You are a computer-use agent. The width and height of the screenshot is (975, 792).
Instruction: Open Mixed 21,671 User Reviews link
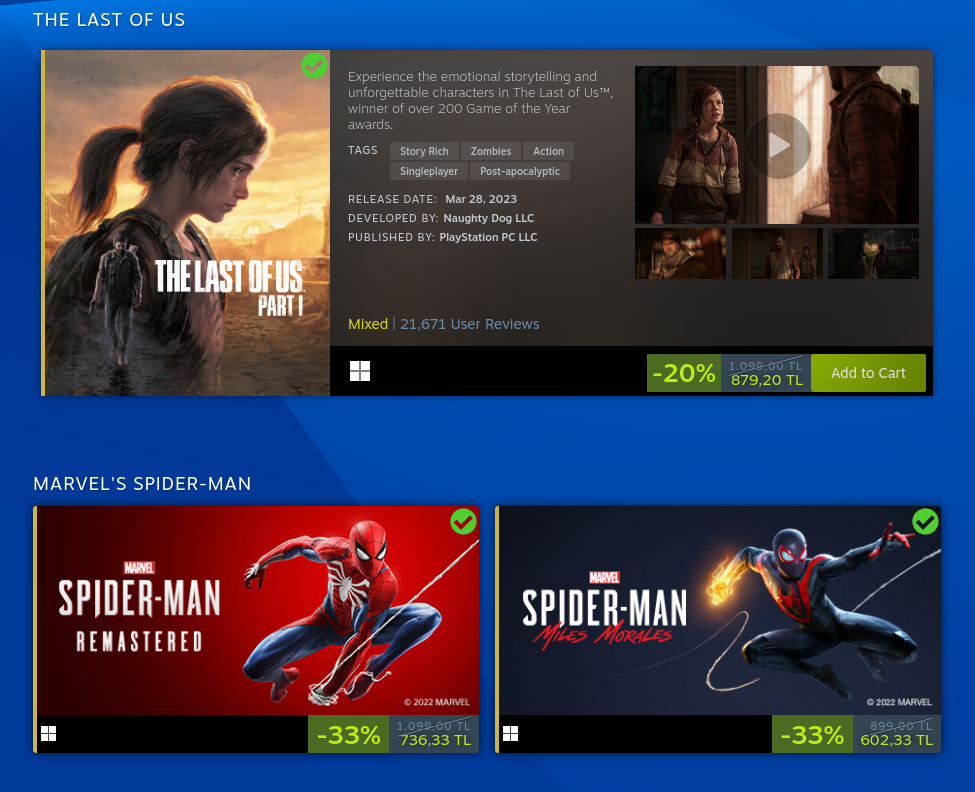pyautogui.click(x=443, y=324)
